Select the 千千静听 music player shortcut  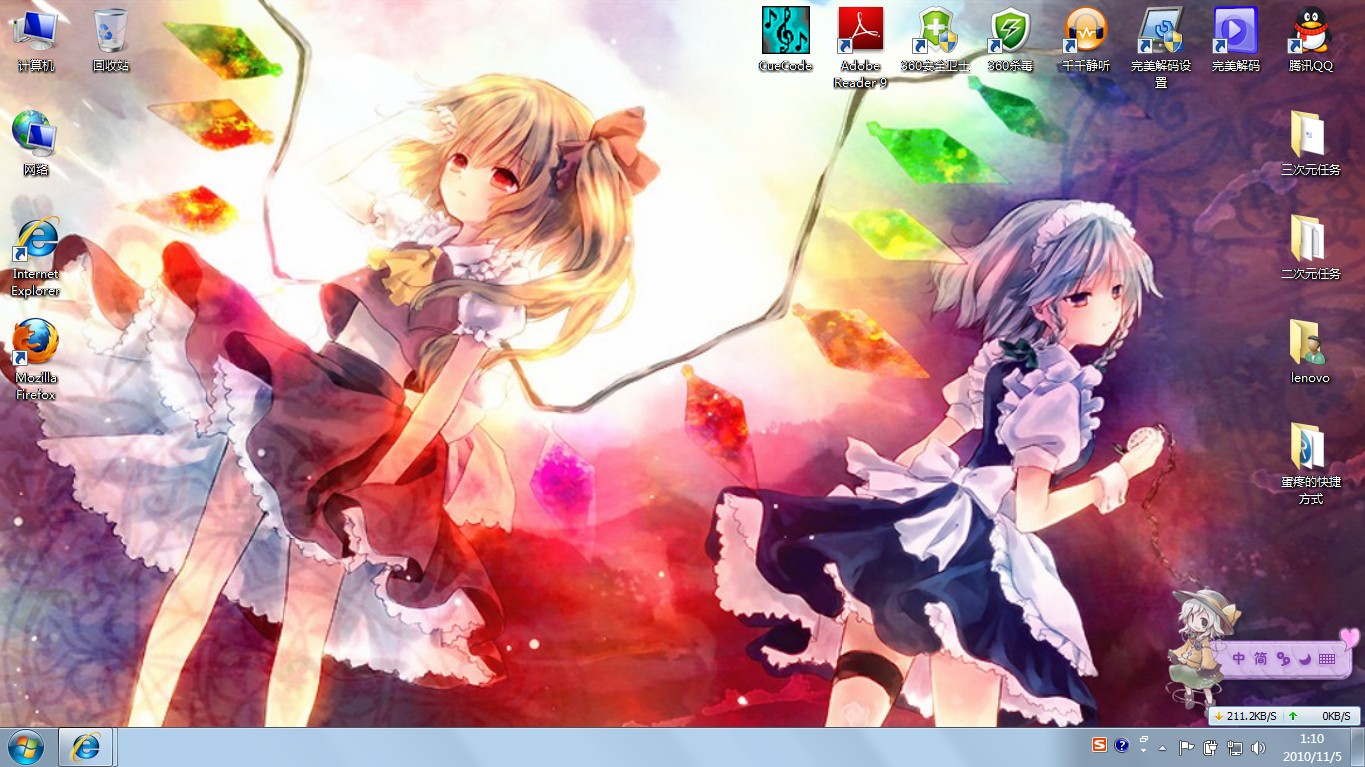[1086, 38]
